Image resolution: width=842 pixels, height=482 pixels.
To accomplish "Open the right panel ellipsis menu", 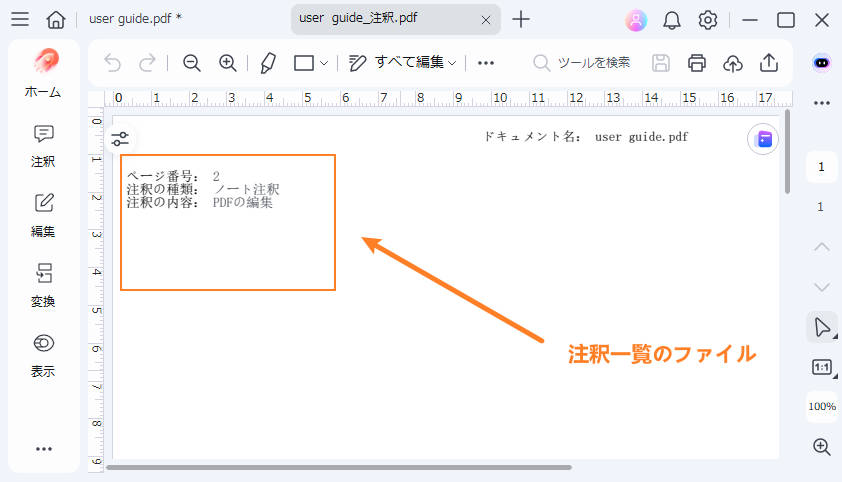I will pos(822,103).
